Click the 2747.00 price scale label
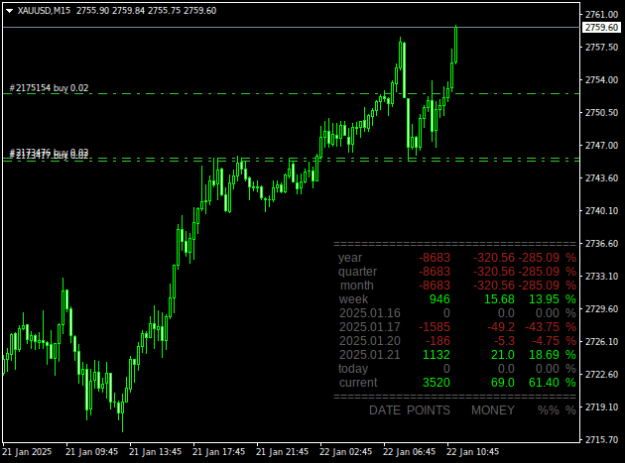Viewport: 625px width, 463px height. (x=601, y=145)
